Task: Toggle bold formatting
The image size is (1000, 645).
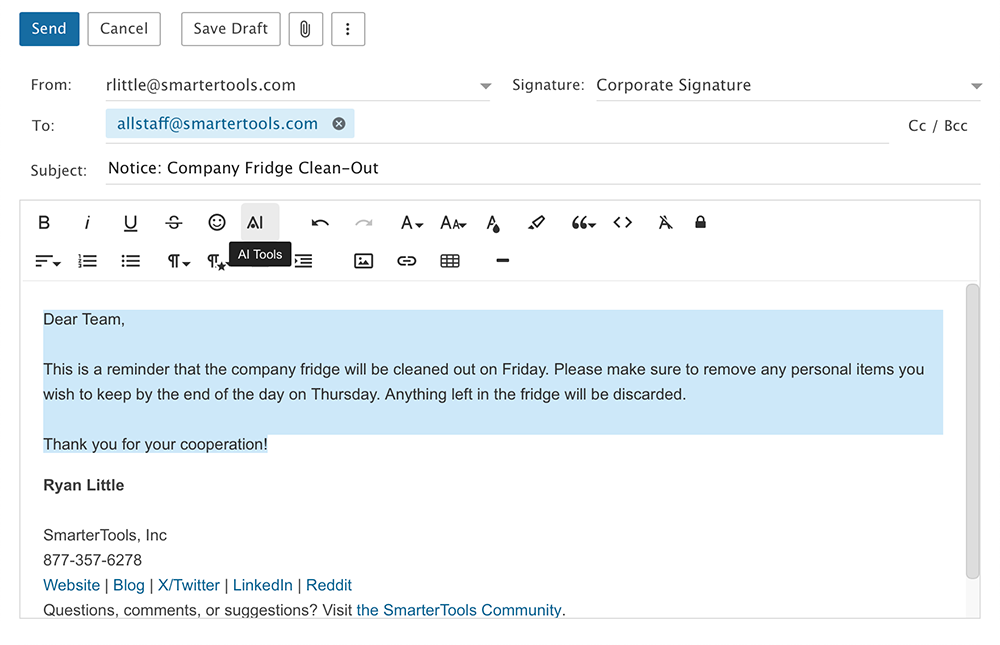Action: point(44,222)
